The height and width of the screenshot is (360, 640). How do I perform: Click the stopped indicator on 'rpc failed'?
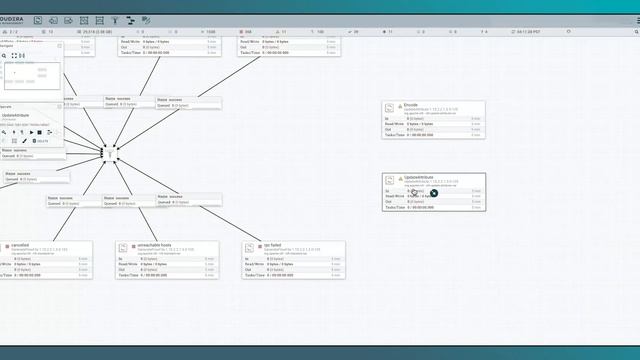click(260, 247)
